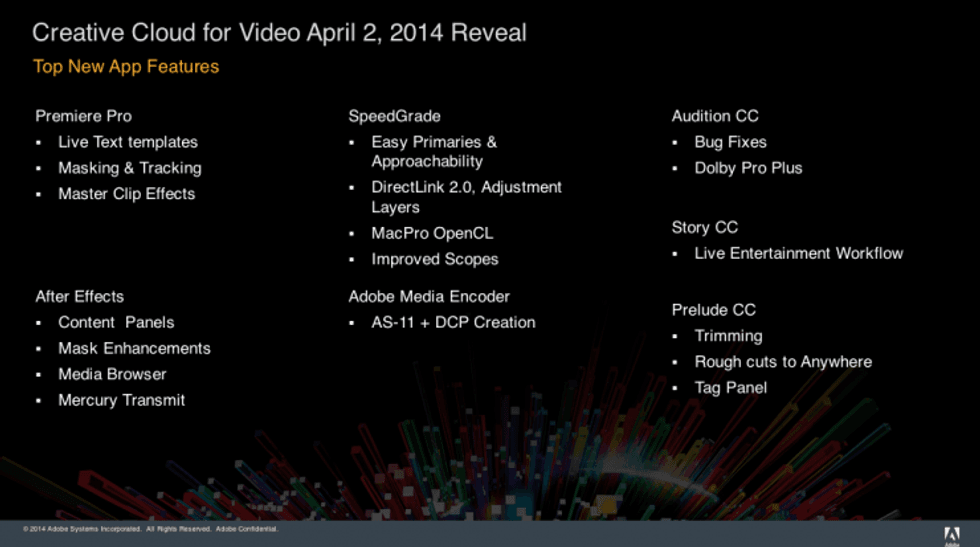980x547 pixels.
Task: Select 'Easy Primaries & Approachability' bullet
Action: pos(434,152)
